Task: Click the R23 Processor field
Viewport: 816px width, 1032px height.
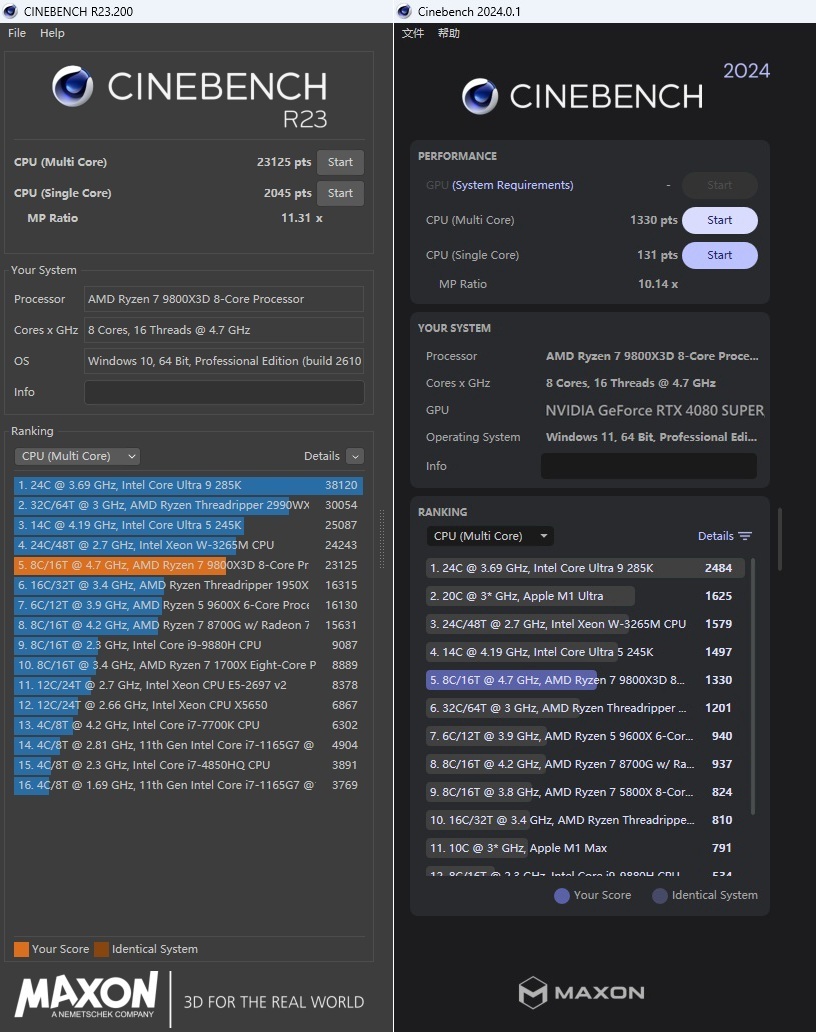Action: coord(224,299)
